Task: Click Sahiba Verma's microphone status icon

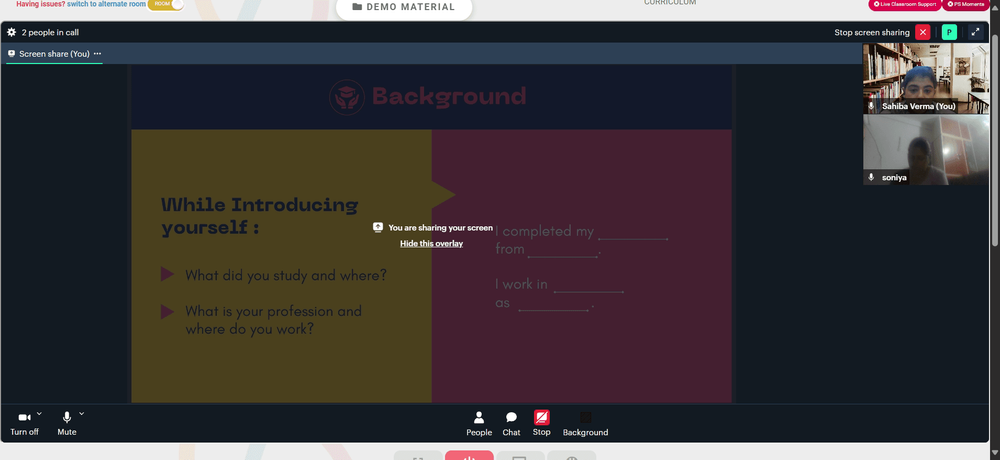Action: coord(871,106)
